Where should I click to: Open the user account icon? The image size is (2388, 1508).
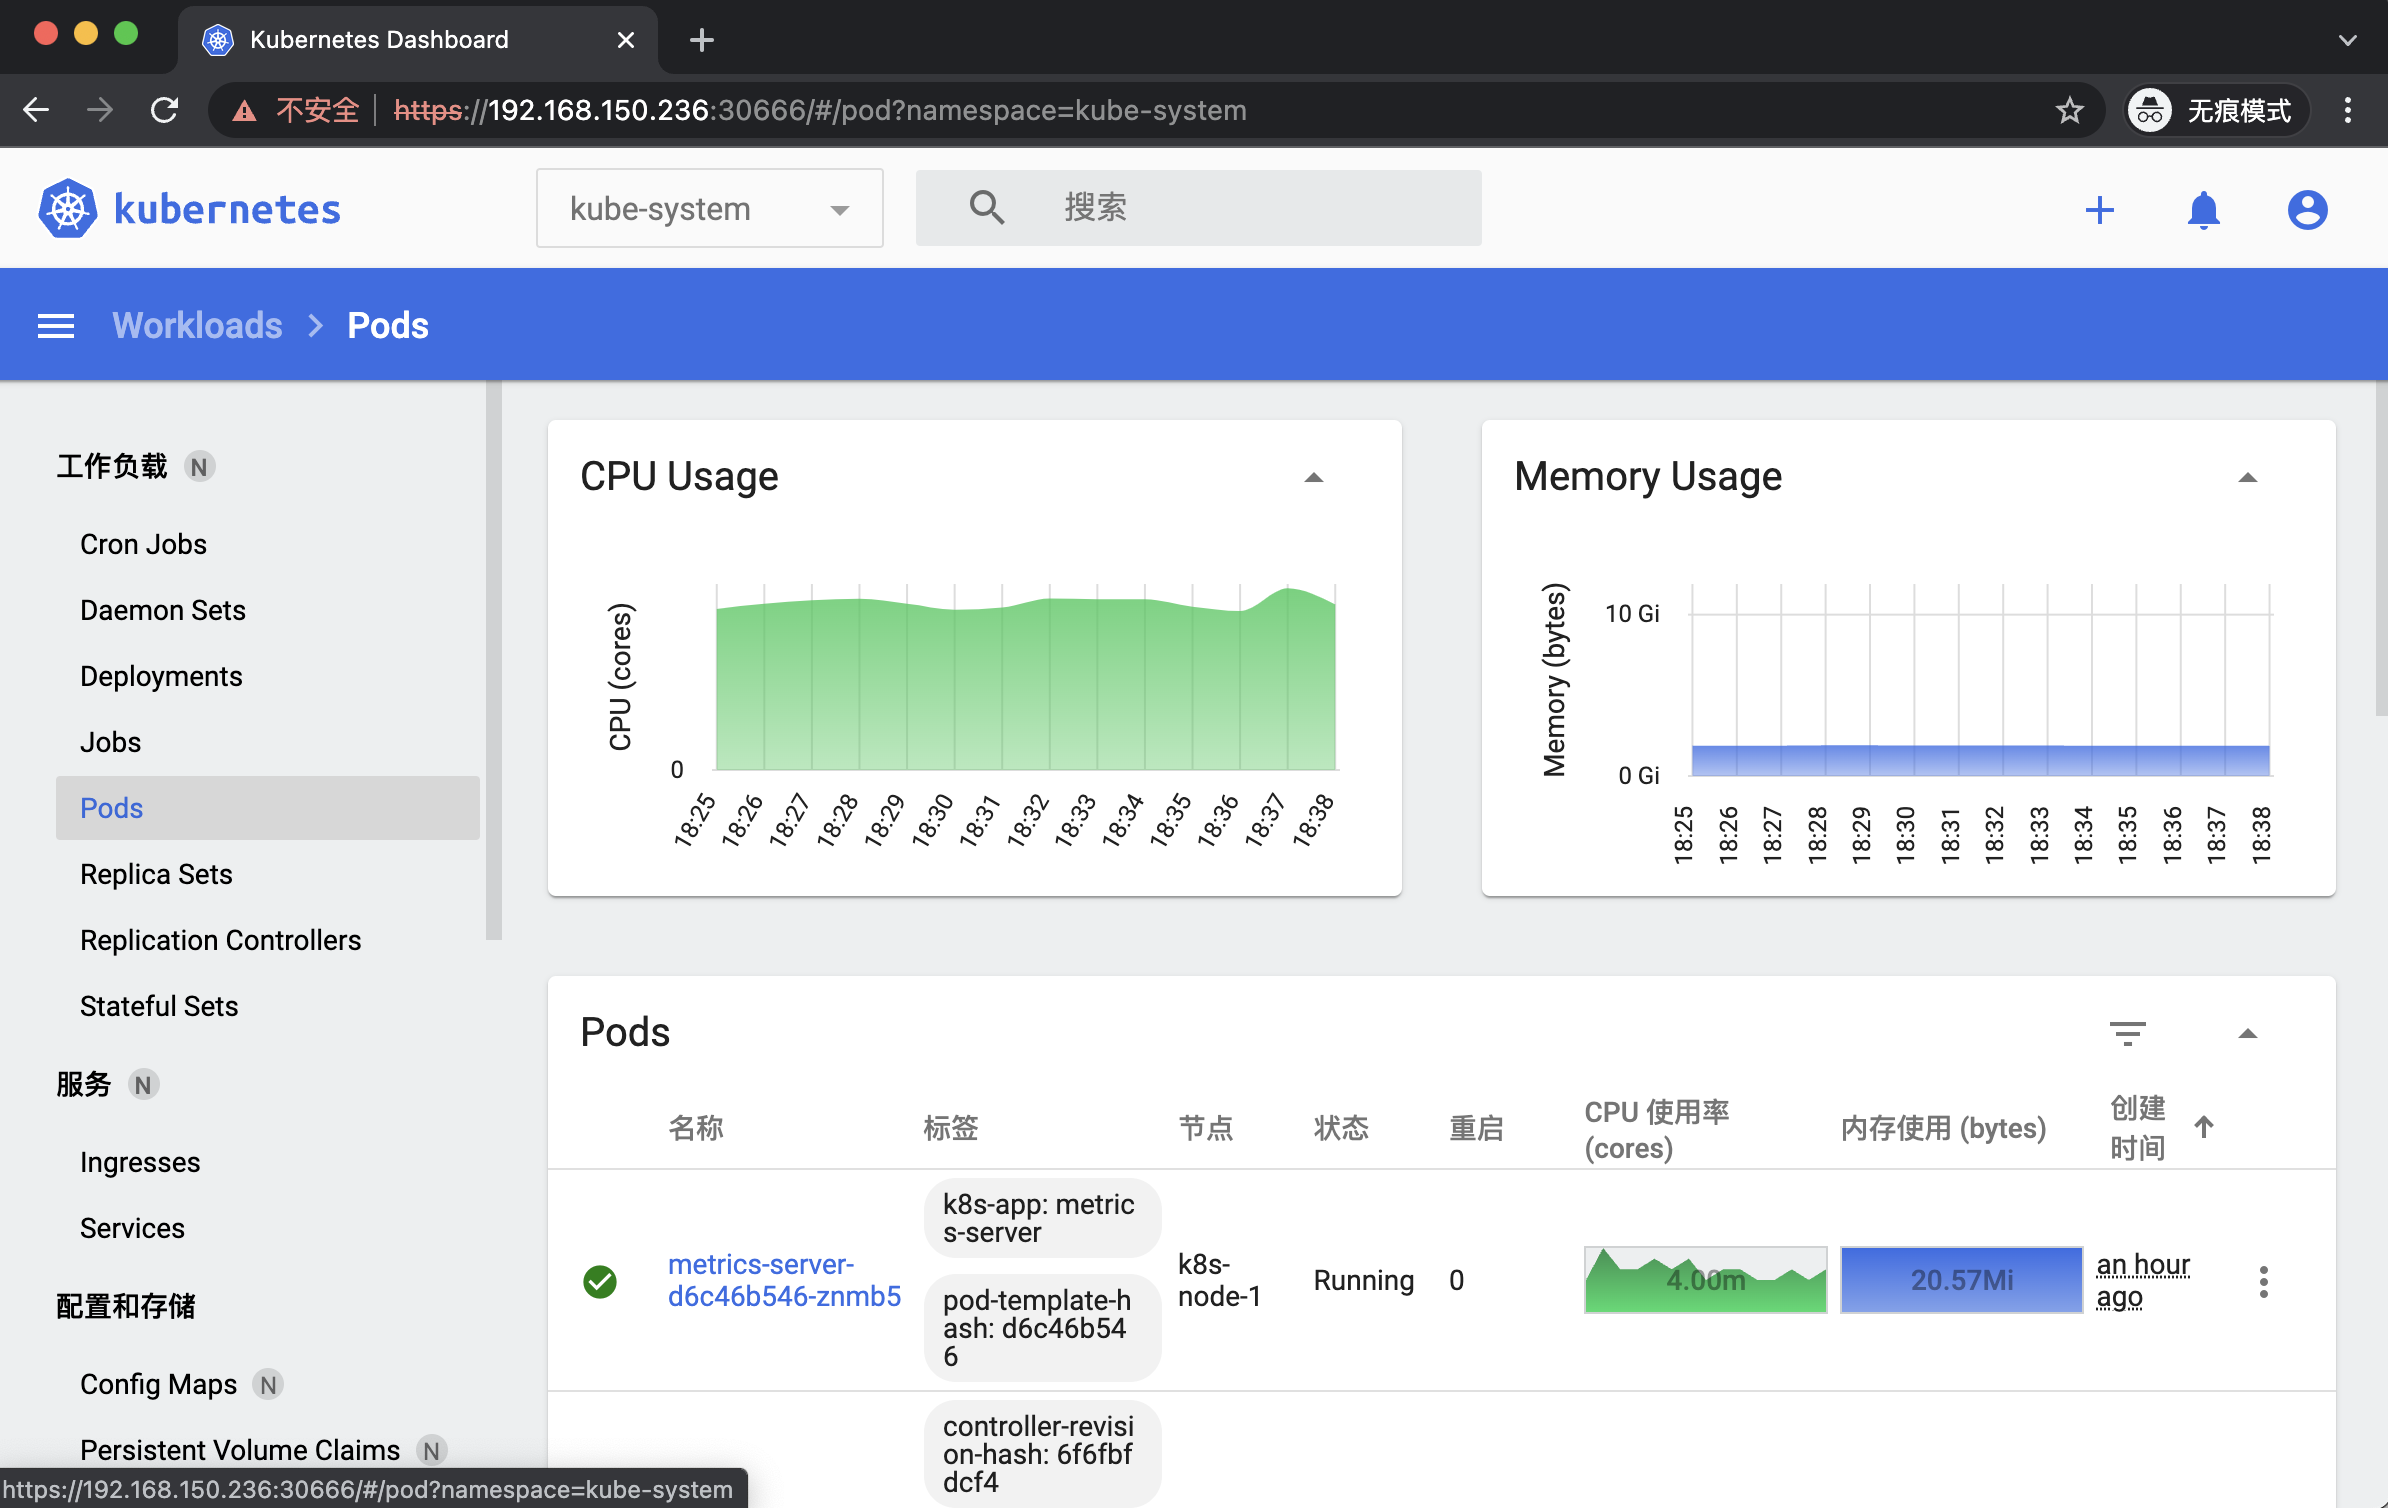[2308, 210]
